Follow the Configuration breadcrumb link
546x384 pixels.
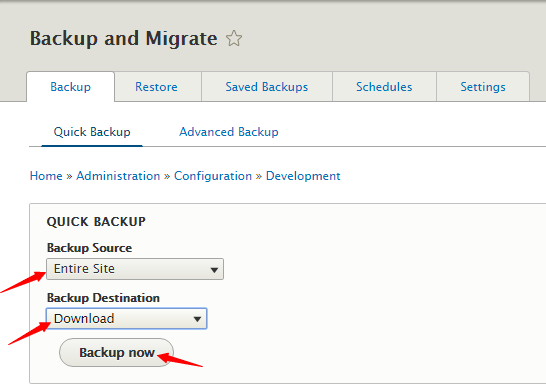click(213, 176)
